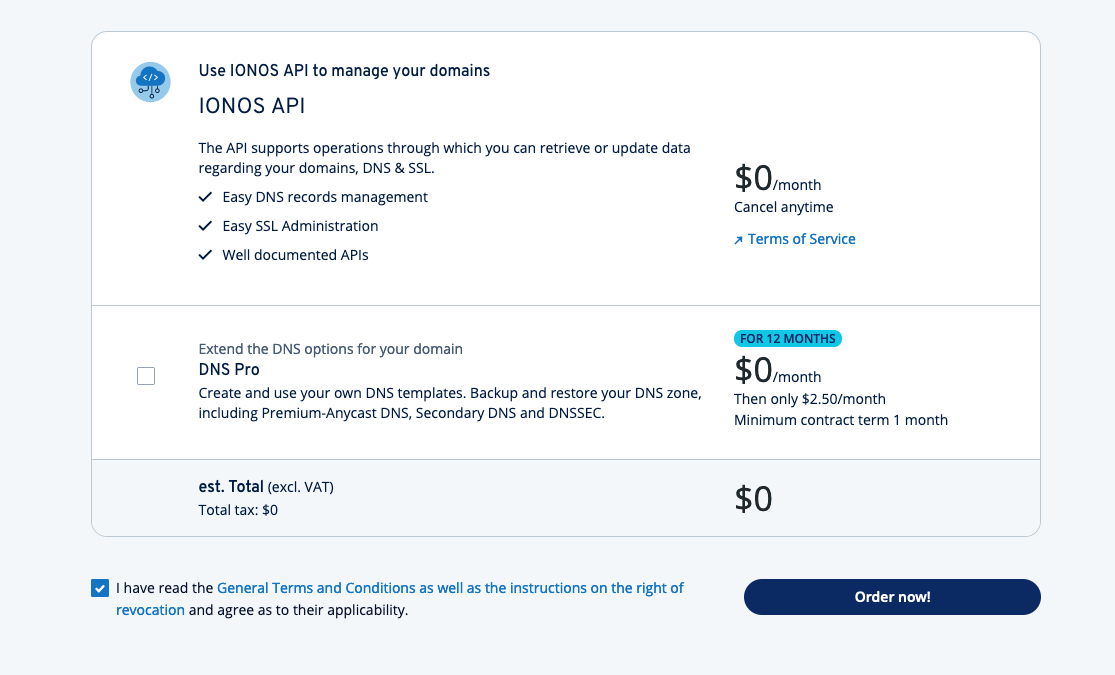Click the checkmark beside Well documented APIs
1115x675 pixels.
click(207, 255)
